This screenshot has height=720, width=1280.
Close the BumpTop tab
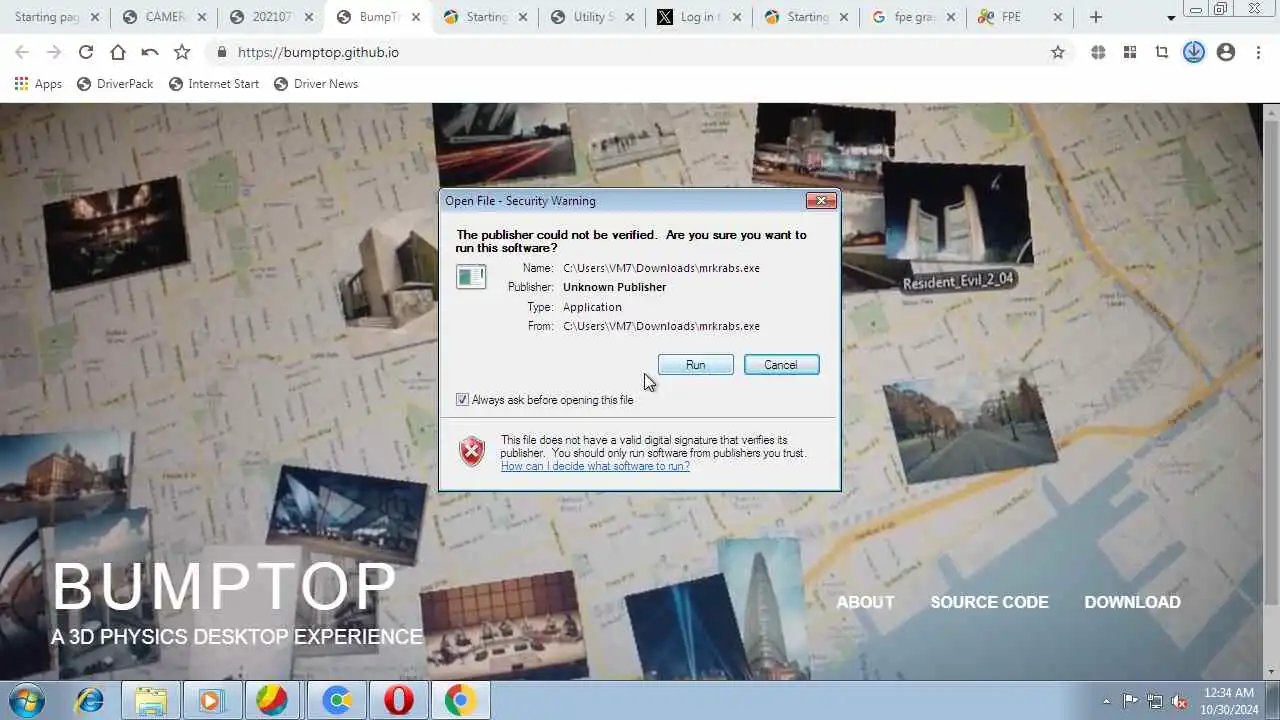pyautogui.click(x=416, y=17)
